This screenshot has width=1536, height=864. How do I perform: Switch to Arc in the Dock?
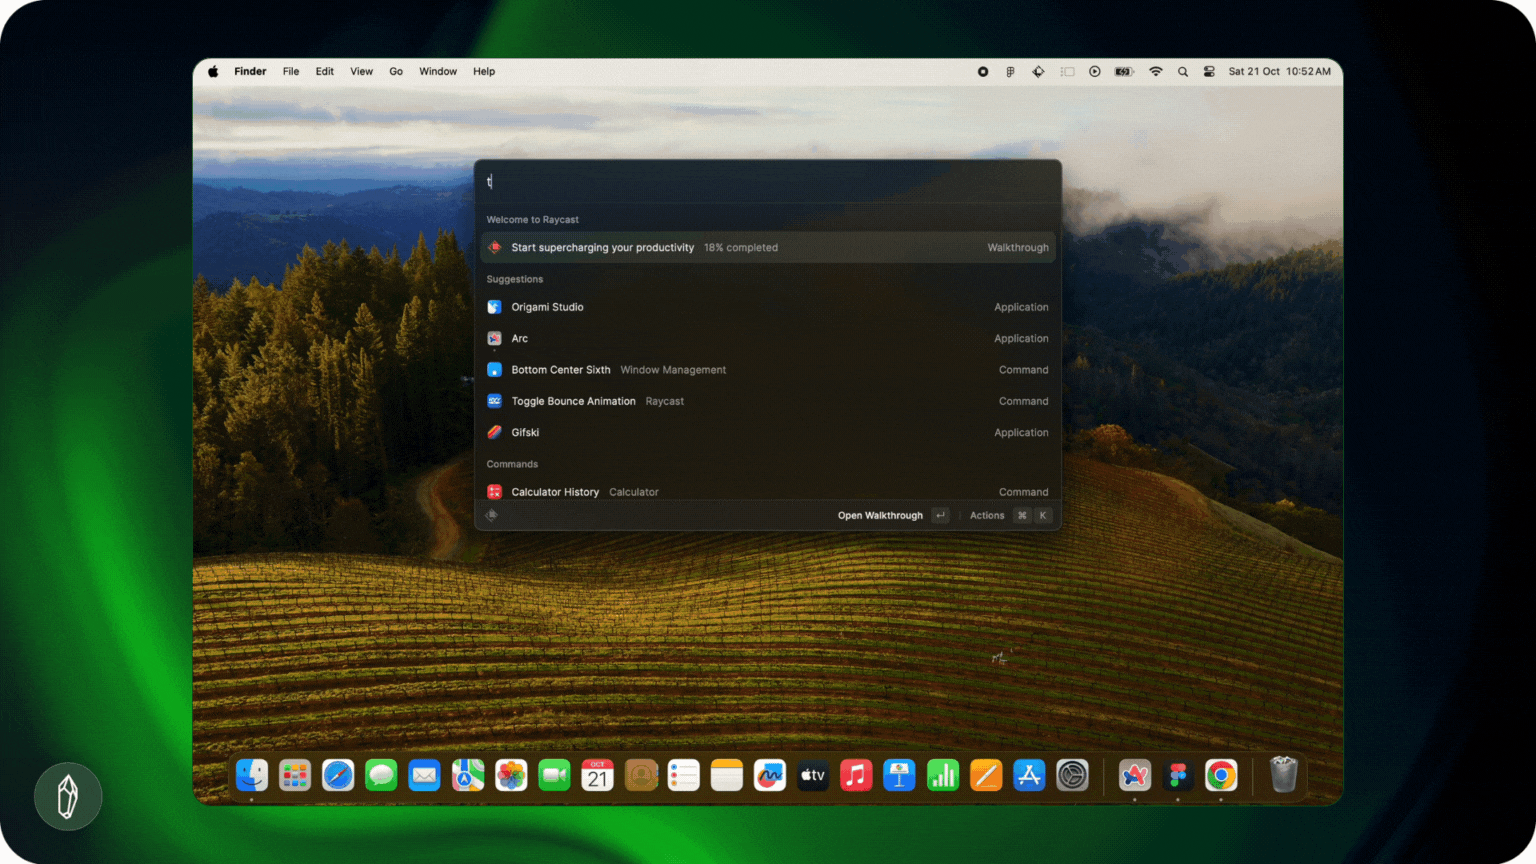click(x=1135, y=775)
